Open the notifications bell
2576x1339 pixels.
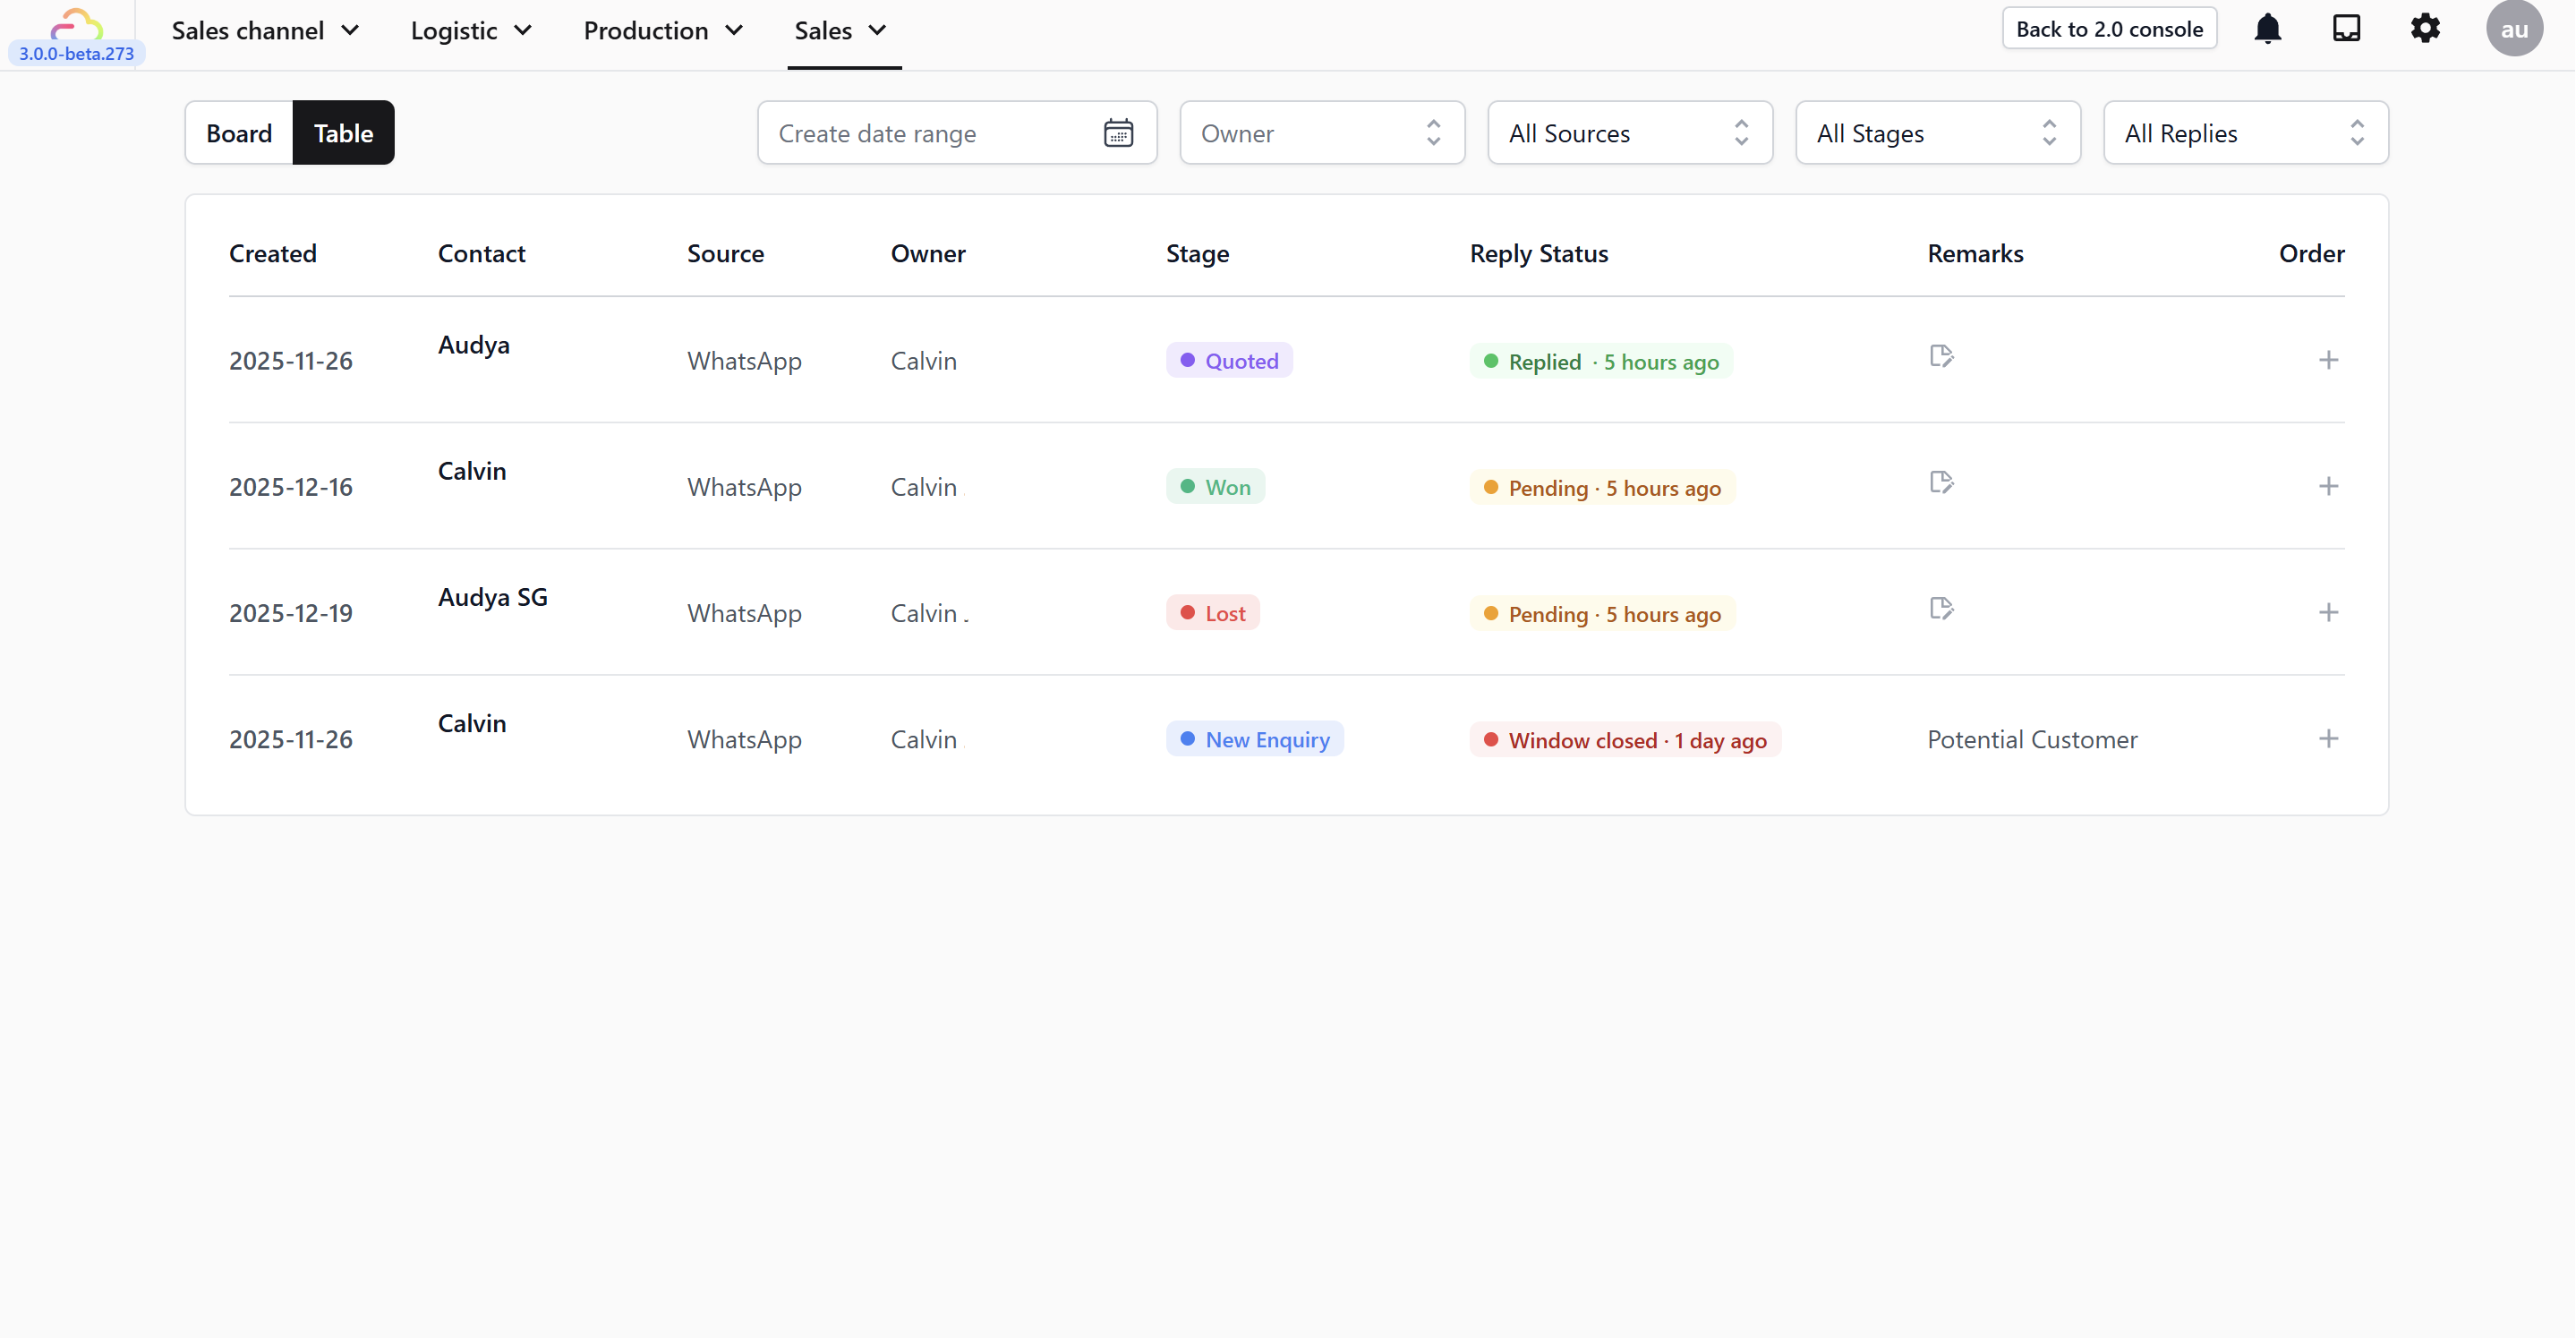2267,29
